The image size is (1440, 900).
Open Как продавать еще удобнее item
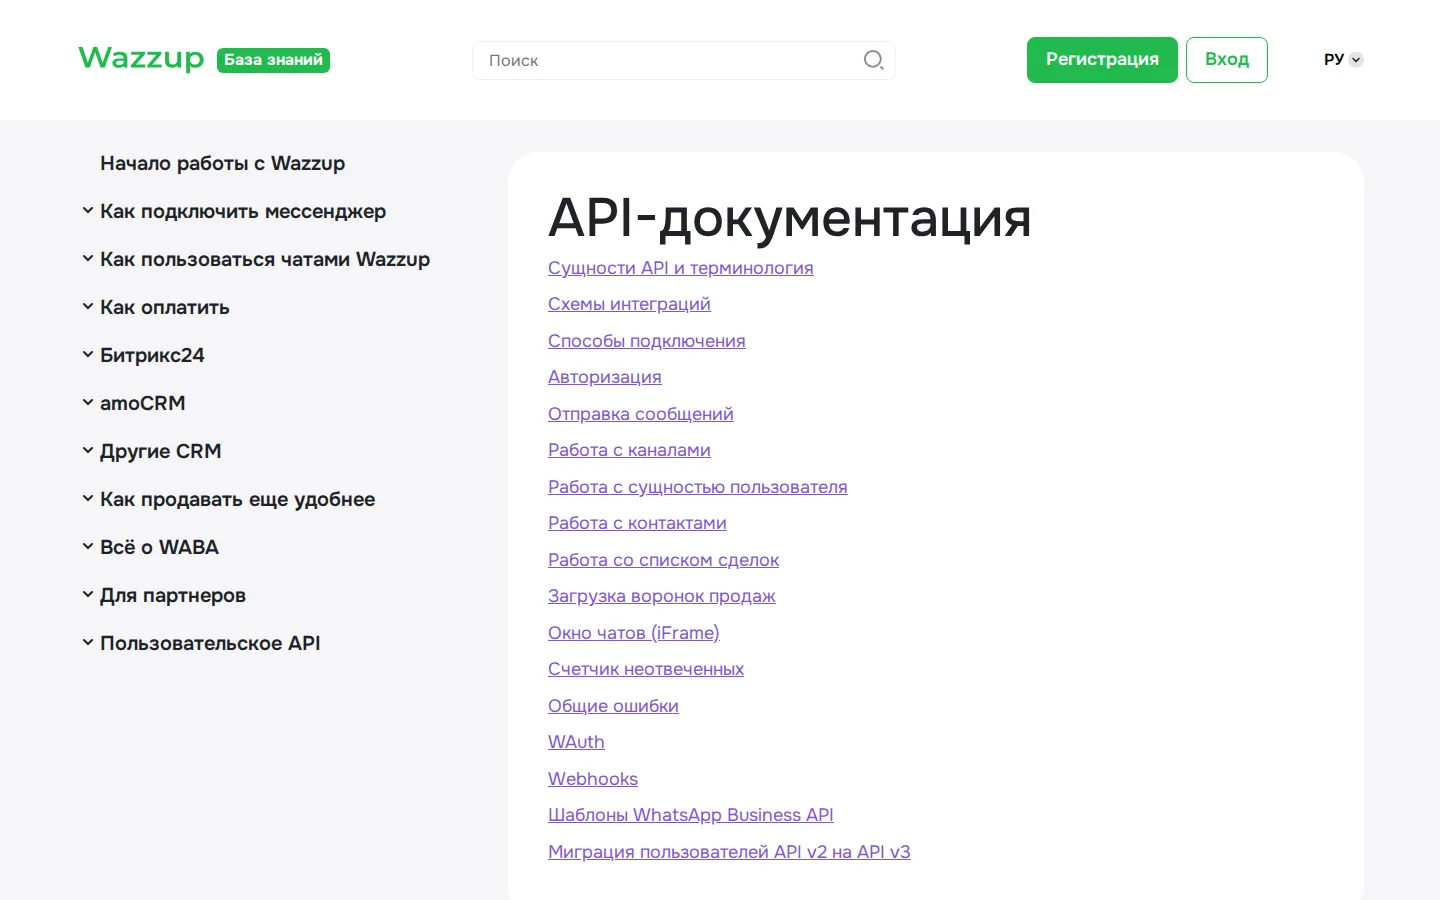point(238,499)
